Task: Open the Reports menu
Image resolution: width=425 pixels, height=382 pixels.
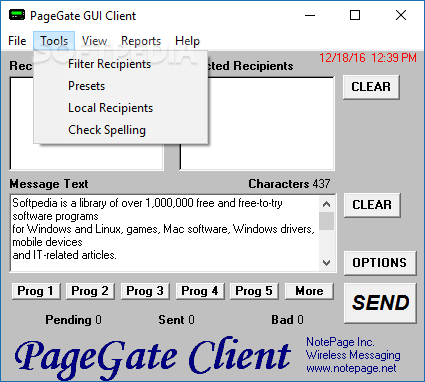Action: pyautogui.click(x=141, y=41)
